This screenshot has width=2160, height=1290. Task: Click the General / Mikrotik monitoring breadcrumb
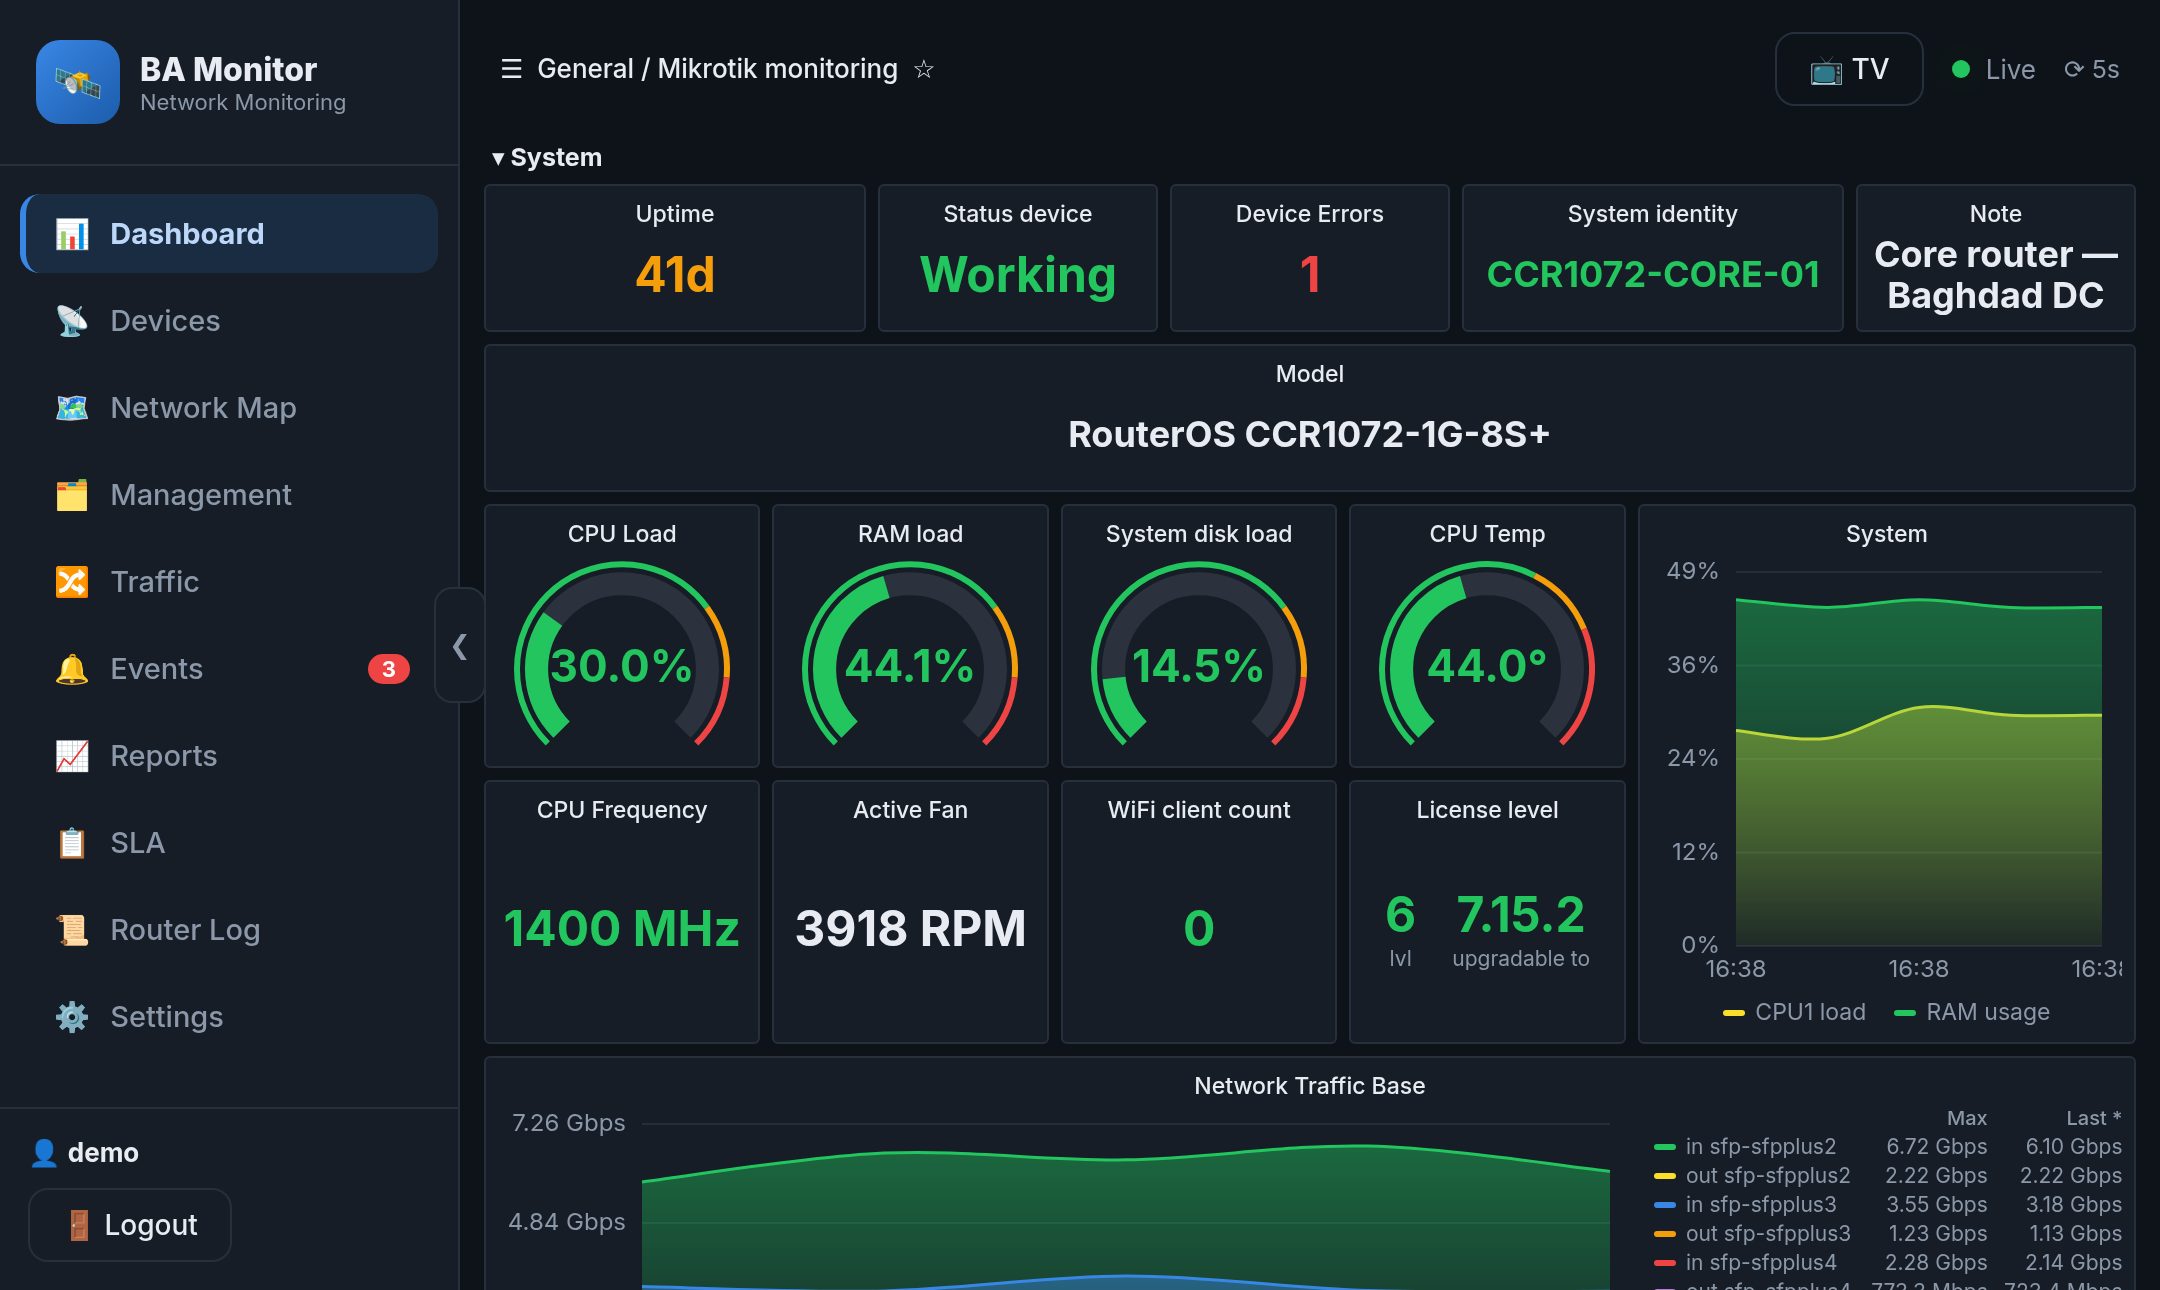(717, 69)
